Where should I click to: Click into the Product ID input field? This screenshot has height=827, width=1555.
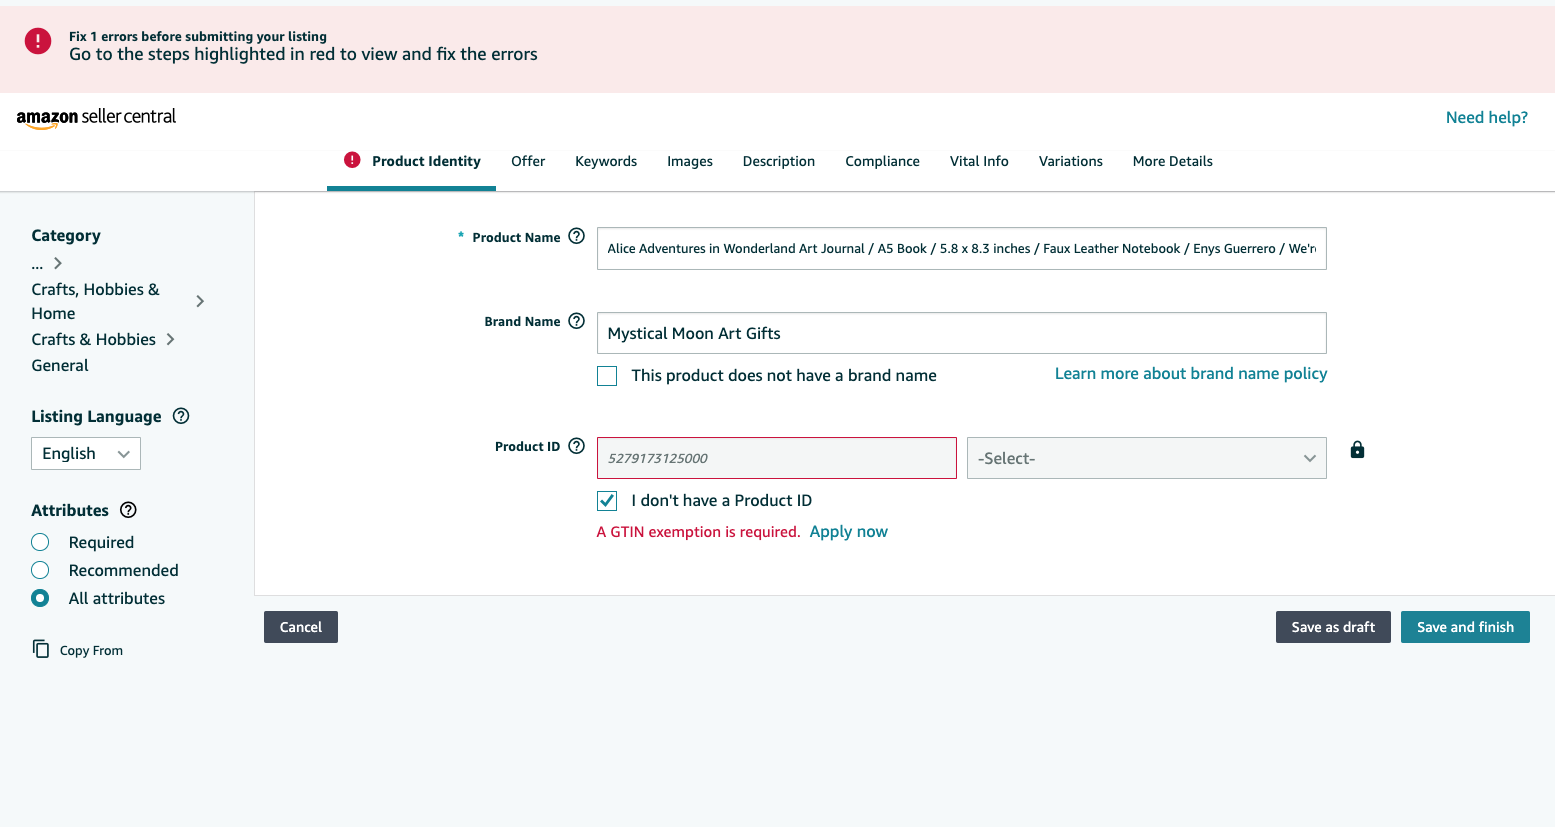click(776, 458)
